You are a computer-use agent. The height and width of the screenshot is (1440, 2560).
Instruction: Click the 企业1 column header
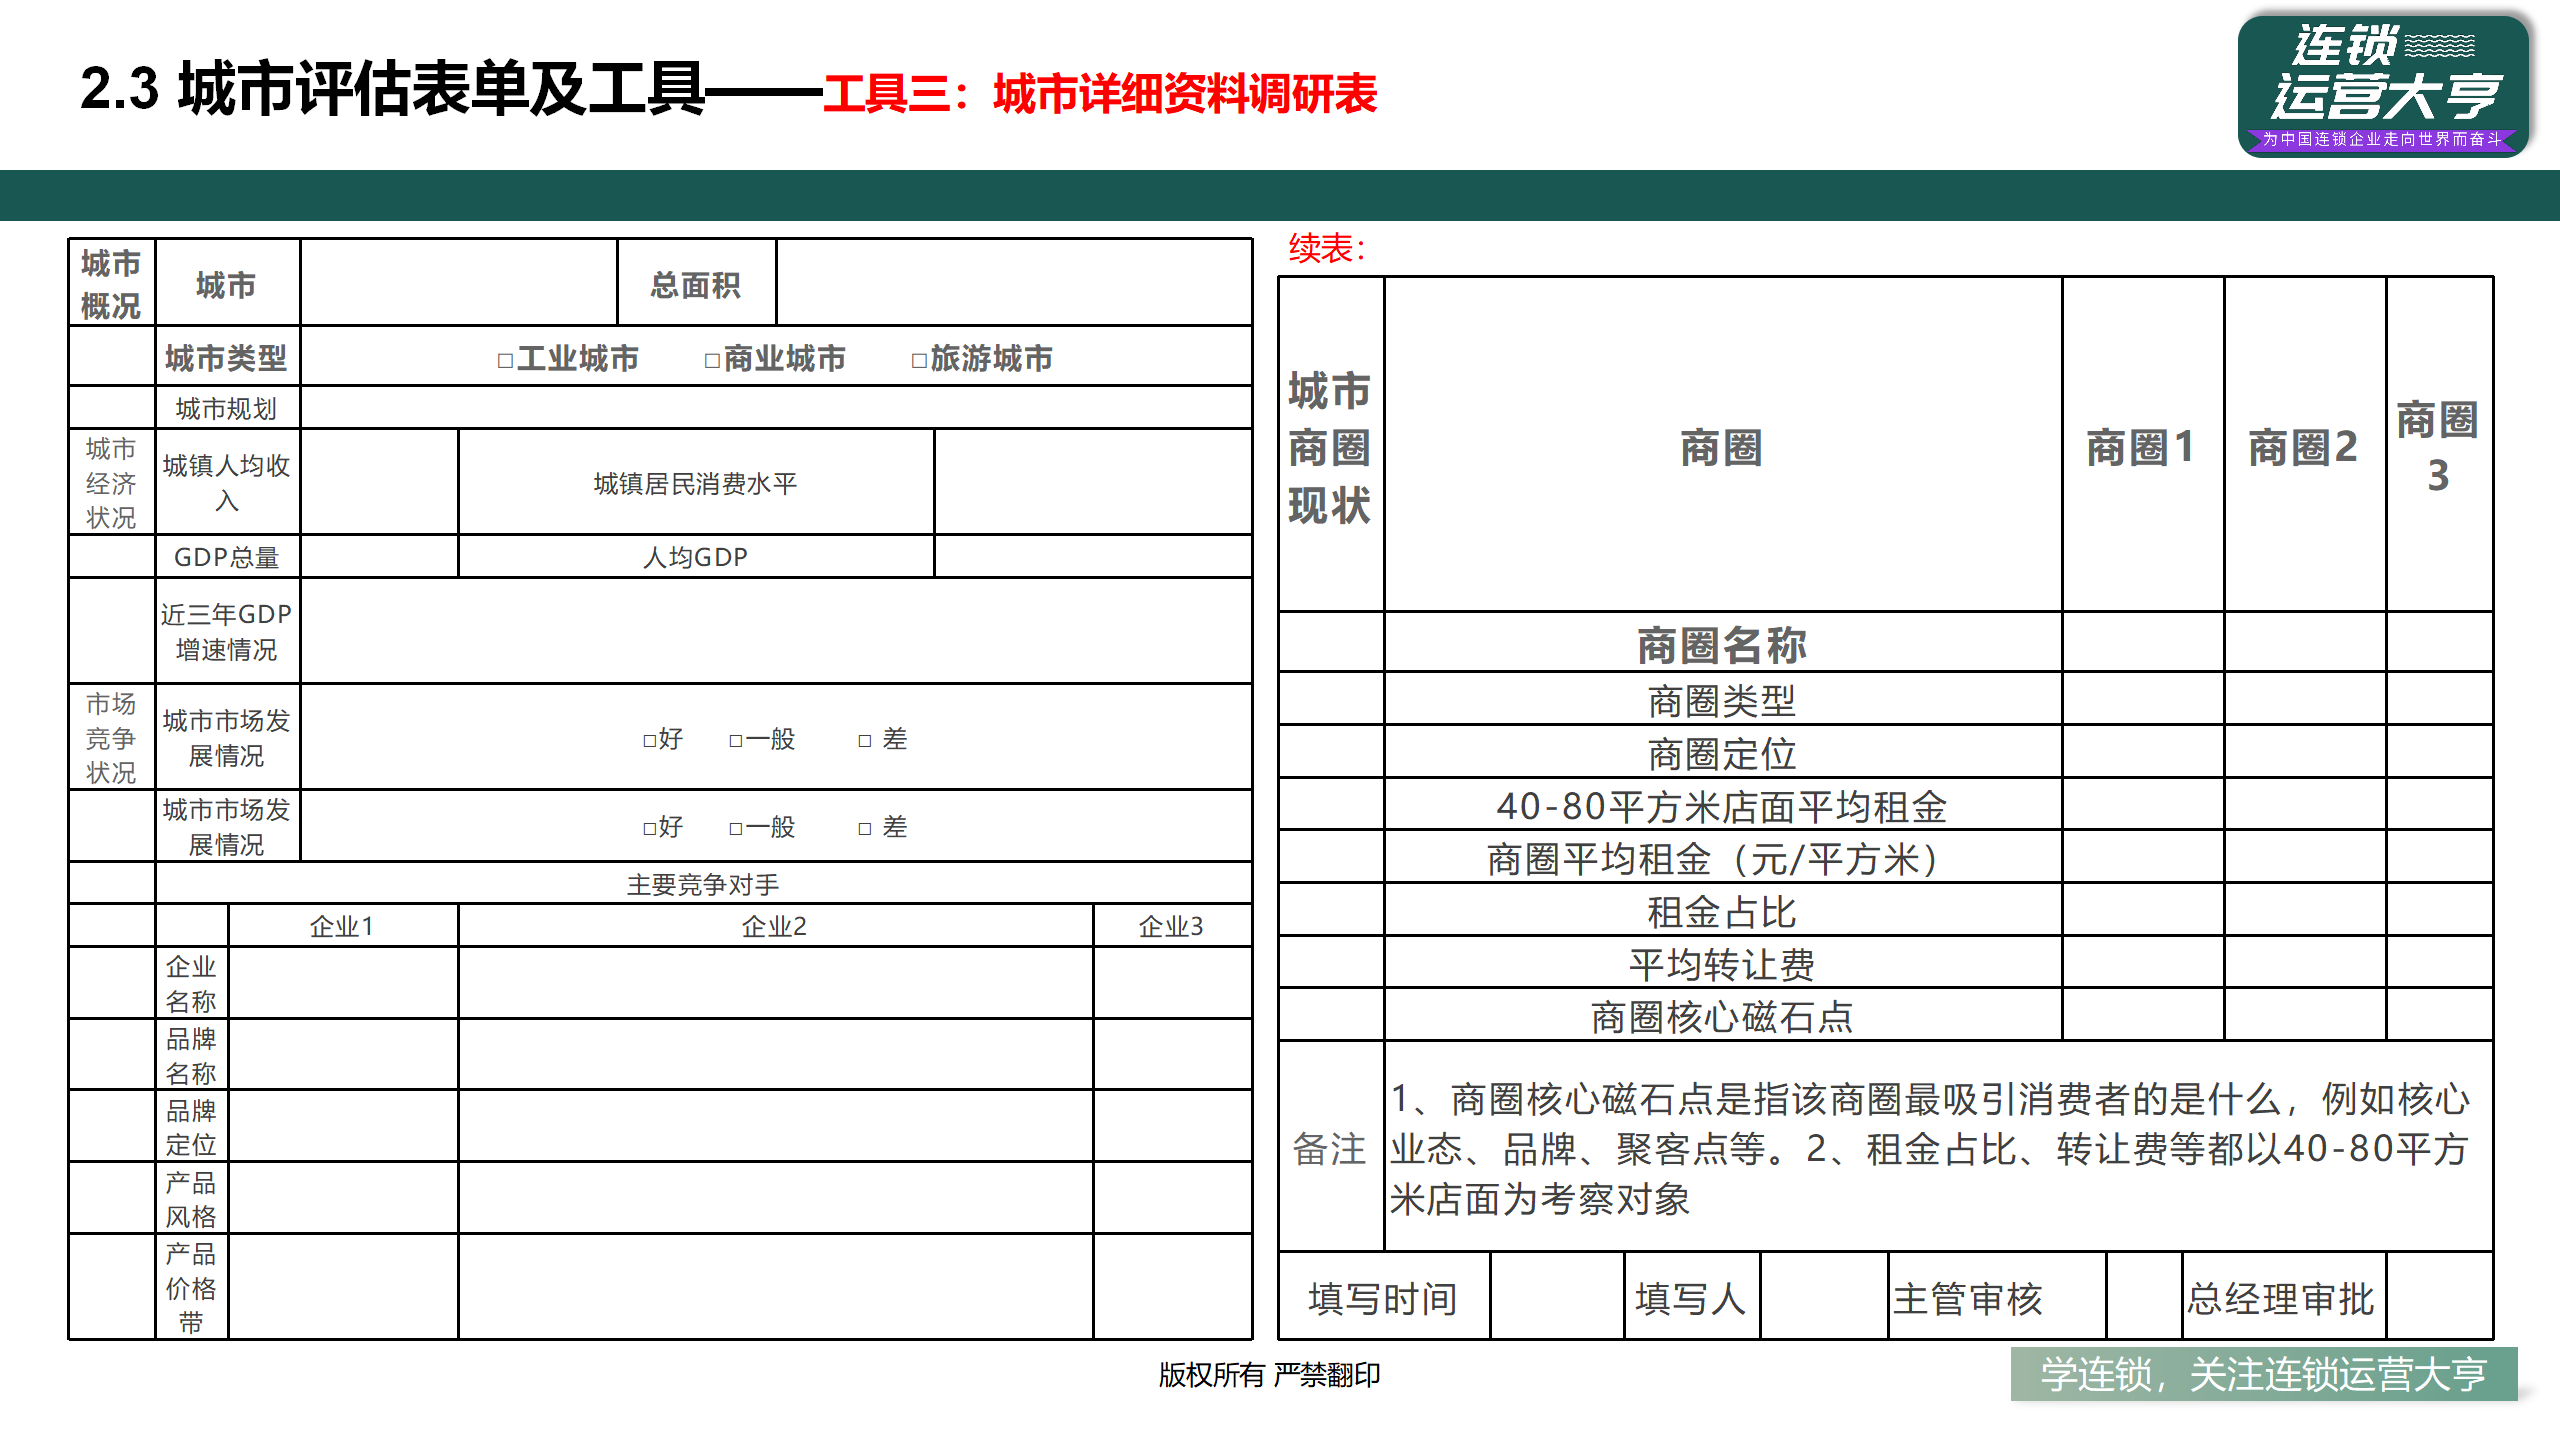[x=343, y=925]
